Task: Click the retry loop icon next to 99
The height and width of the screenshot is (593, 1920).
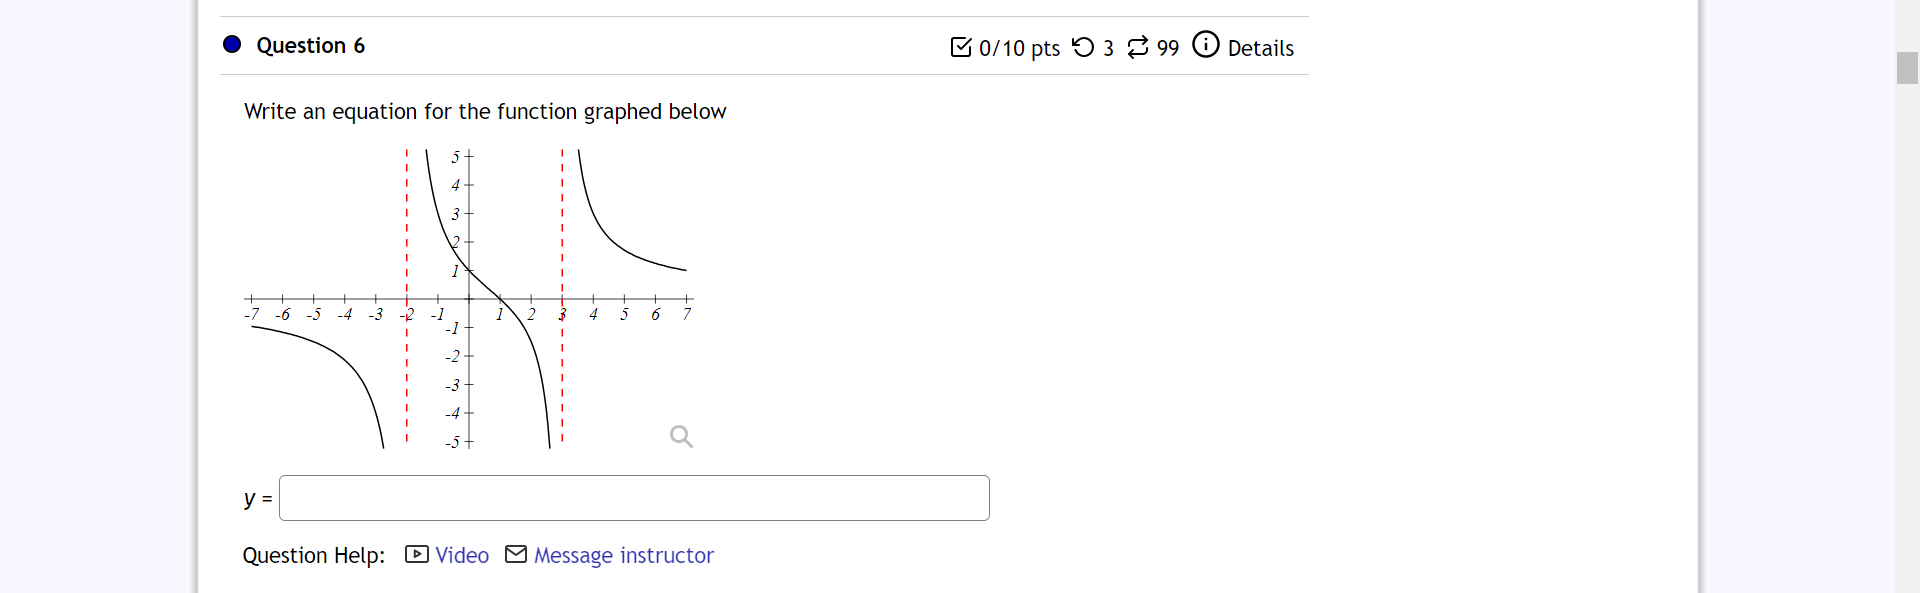Action: pyautogui.click(x=1138, y=47)
